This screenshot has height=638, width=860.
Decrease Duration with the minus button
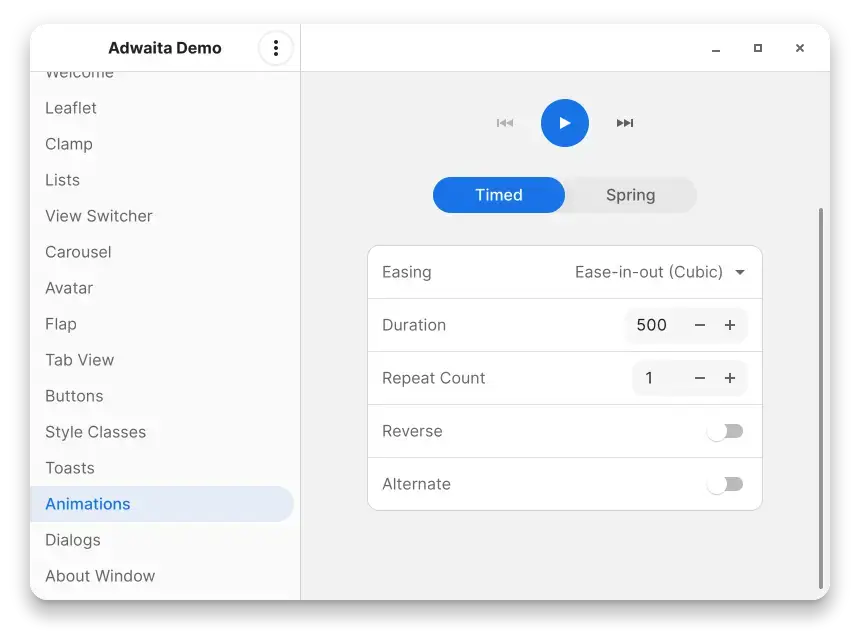(700, 325)
